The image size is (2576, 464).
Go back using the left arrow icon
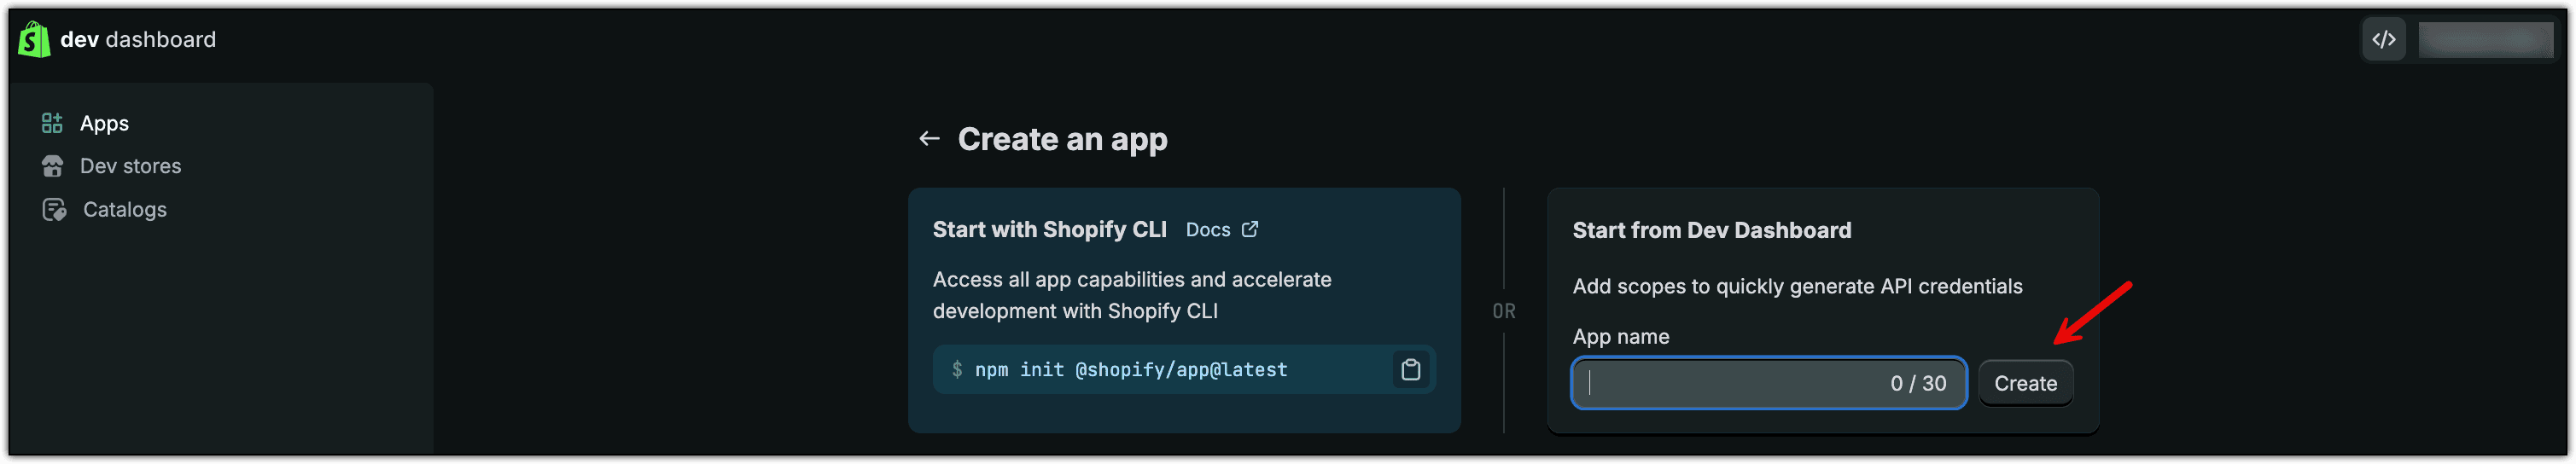(x=929, y=139)
